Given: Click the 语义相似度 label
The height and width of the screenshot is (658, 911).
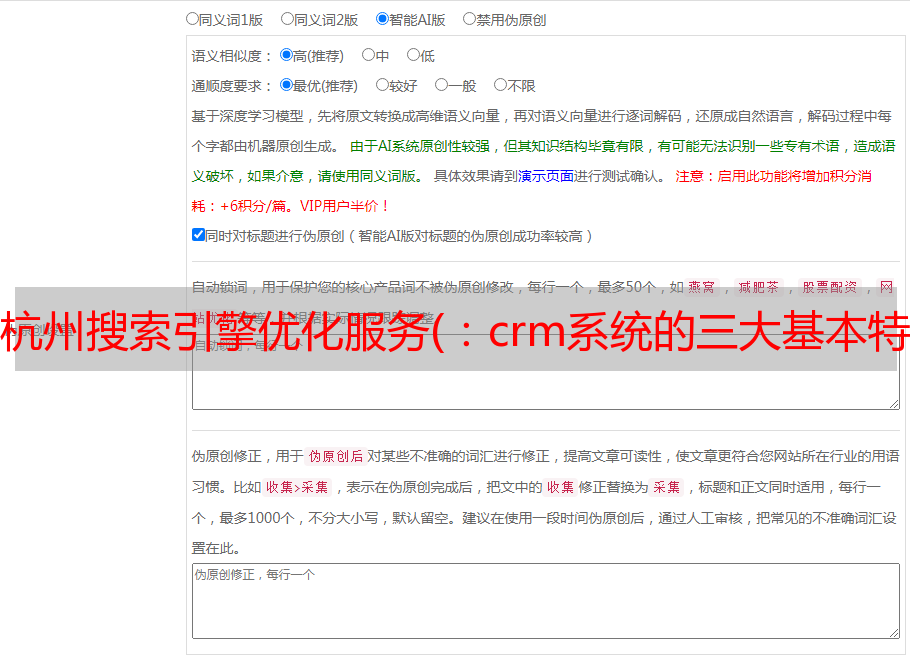Looking at the screenshot, I should click(x=231, y=56).
